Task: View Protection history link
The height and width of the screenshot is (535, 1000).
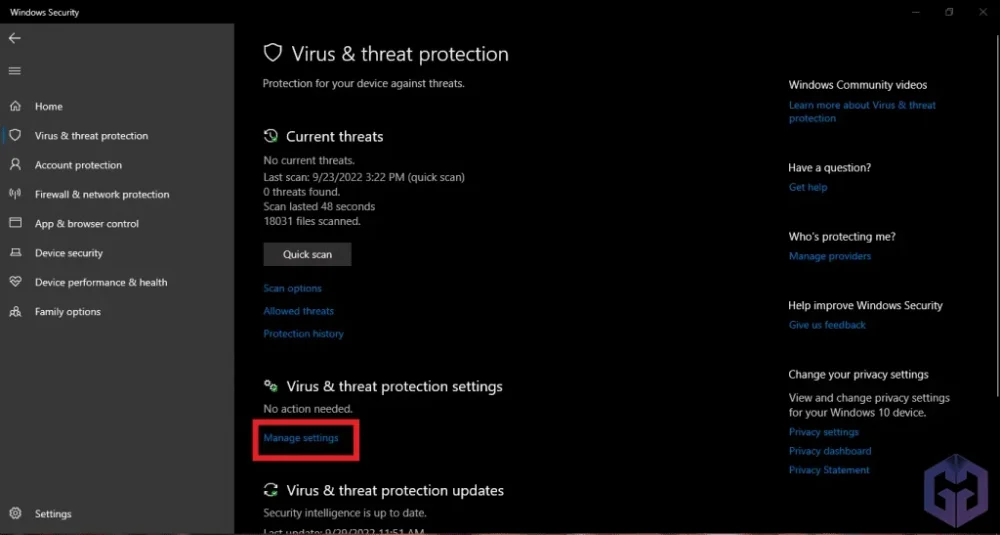Action: click(x=303, y=334)
